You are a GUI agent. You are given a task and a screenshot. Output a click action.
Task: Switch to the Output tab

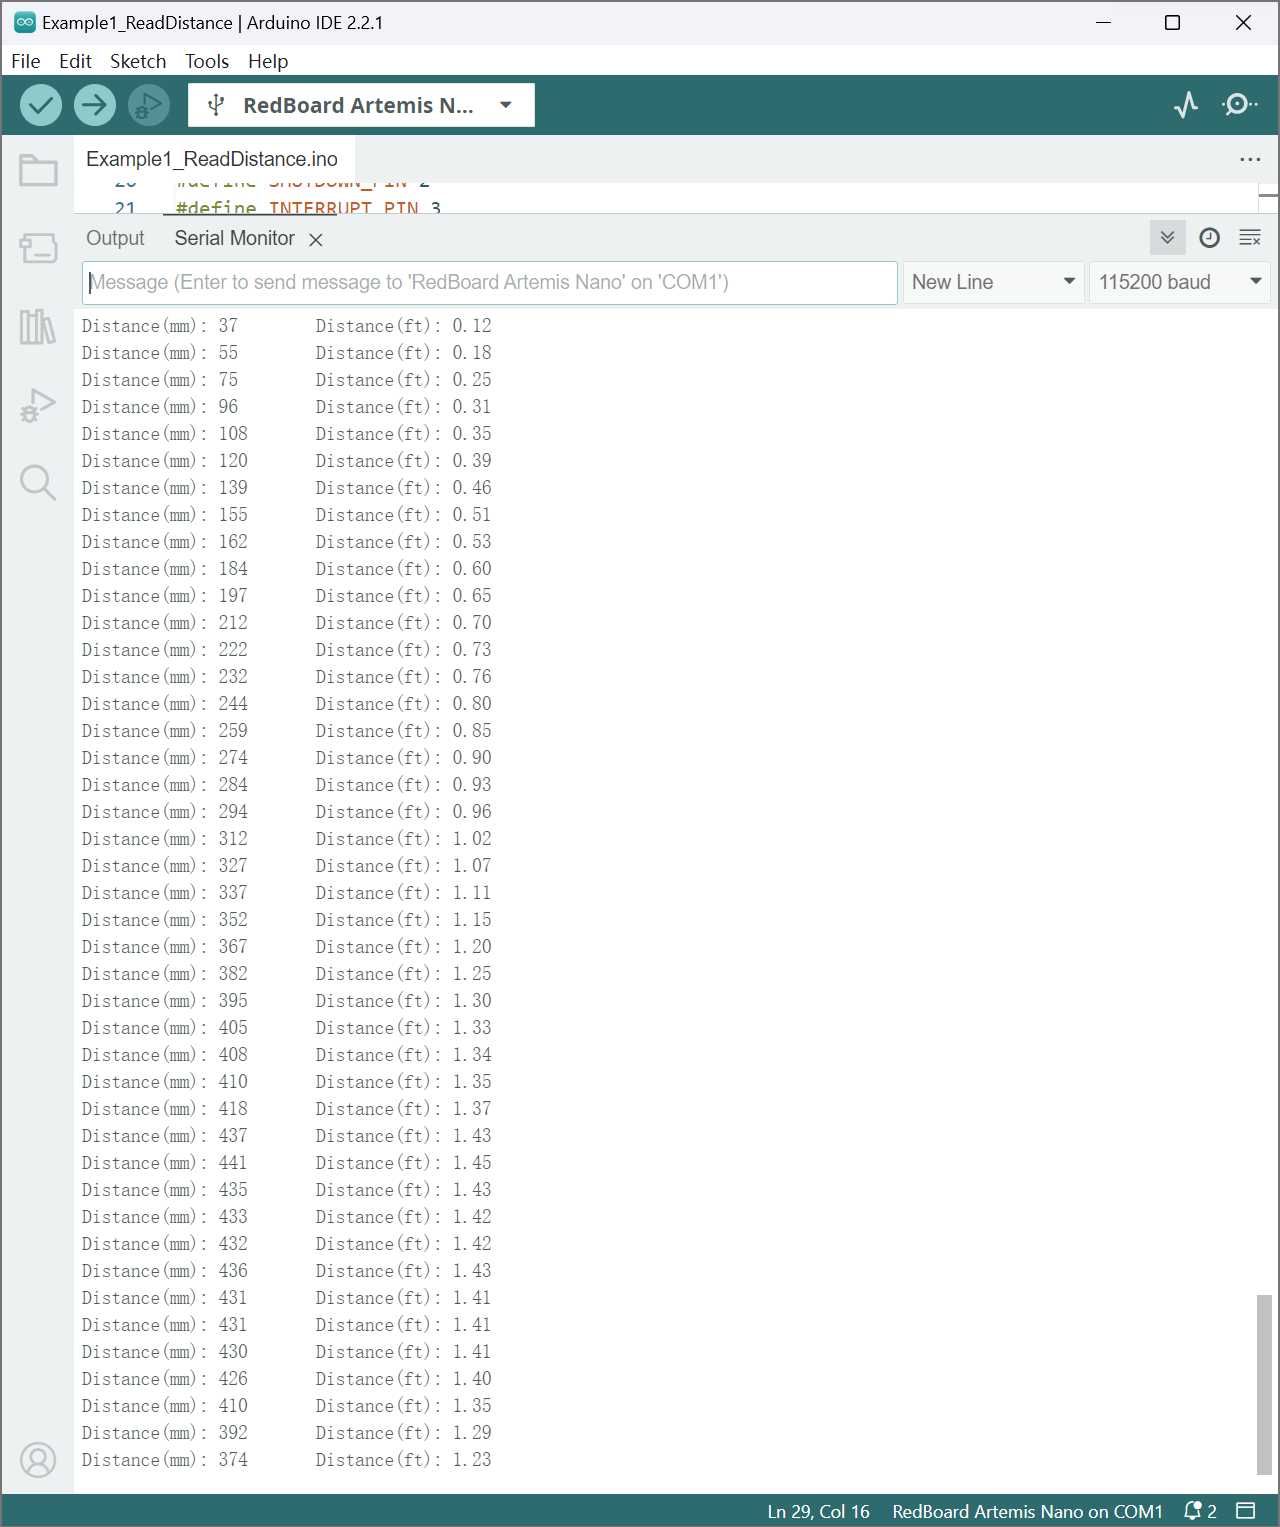(115, 238)
